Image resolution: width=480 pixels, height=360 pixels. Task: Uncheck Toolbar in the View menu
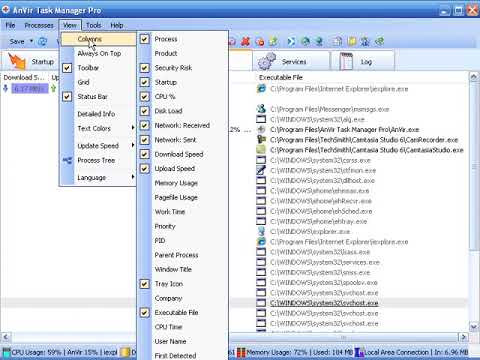tap(67, 68)
